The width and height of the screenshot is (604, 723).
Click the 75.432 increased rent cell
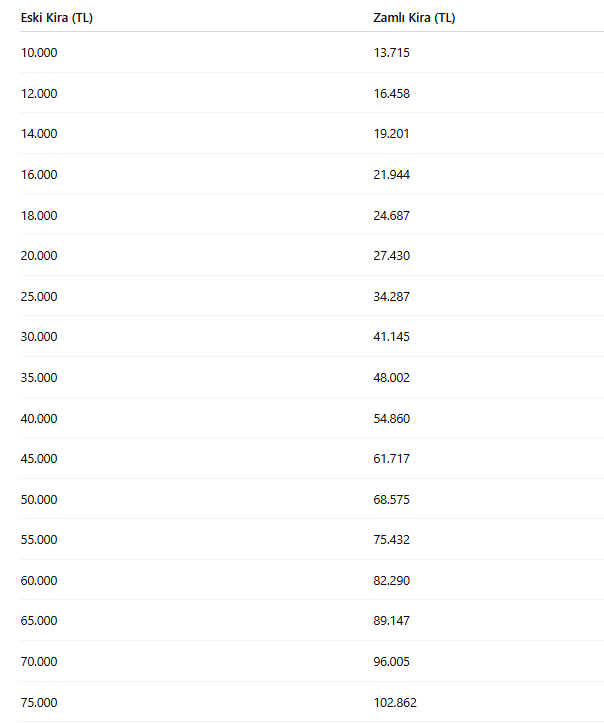click(391, 540)
